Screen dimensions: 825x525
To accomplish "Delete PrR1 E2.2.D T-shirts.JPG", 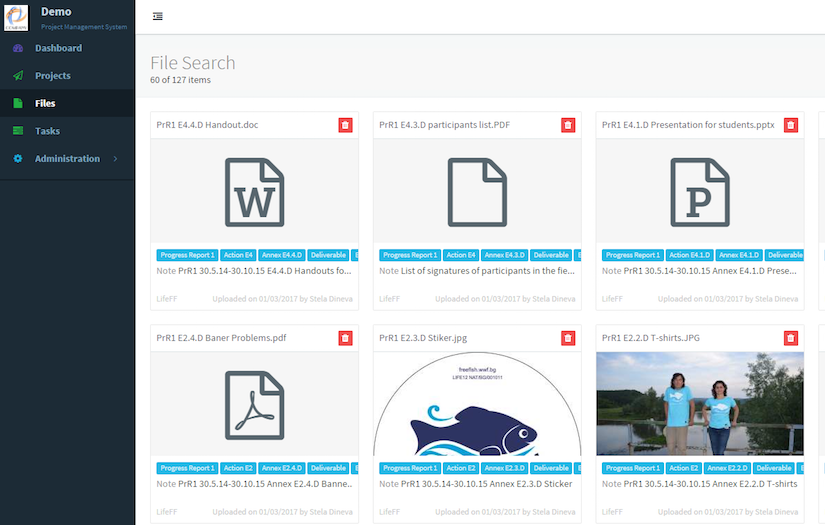I will coord(791,338).
